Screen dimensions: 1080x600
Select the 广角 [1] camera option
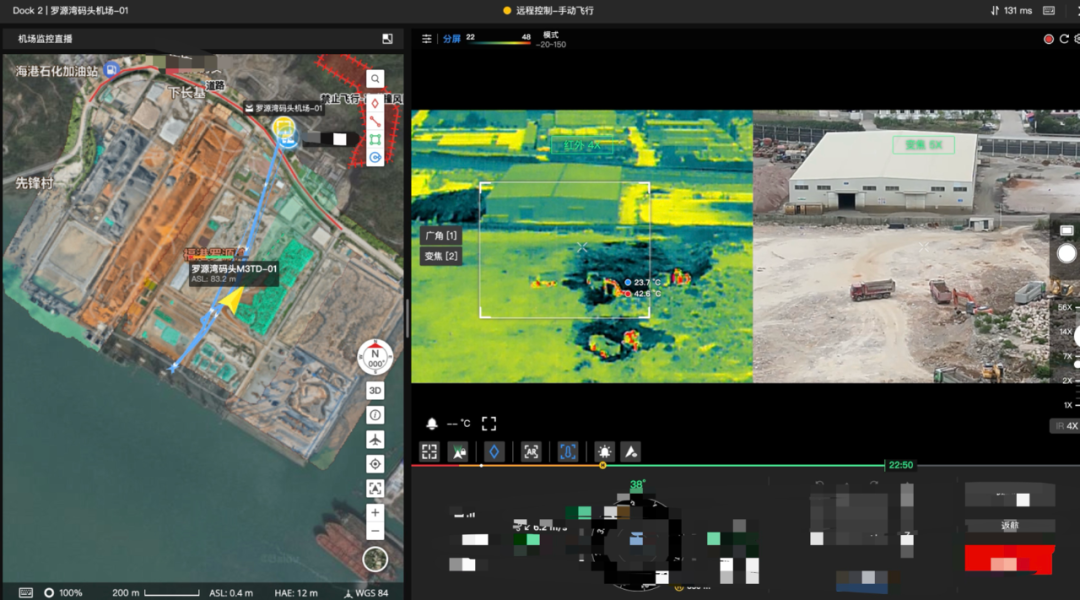click(x=441, y=236)
